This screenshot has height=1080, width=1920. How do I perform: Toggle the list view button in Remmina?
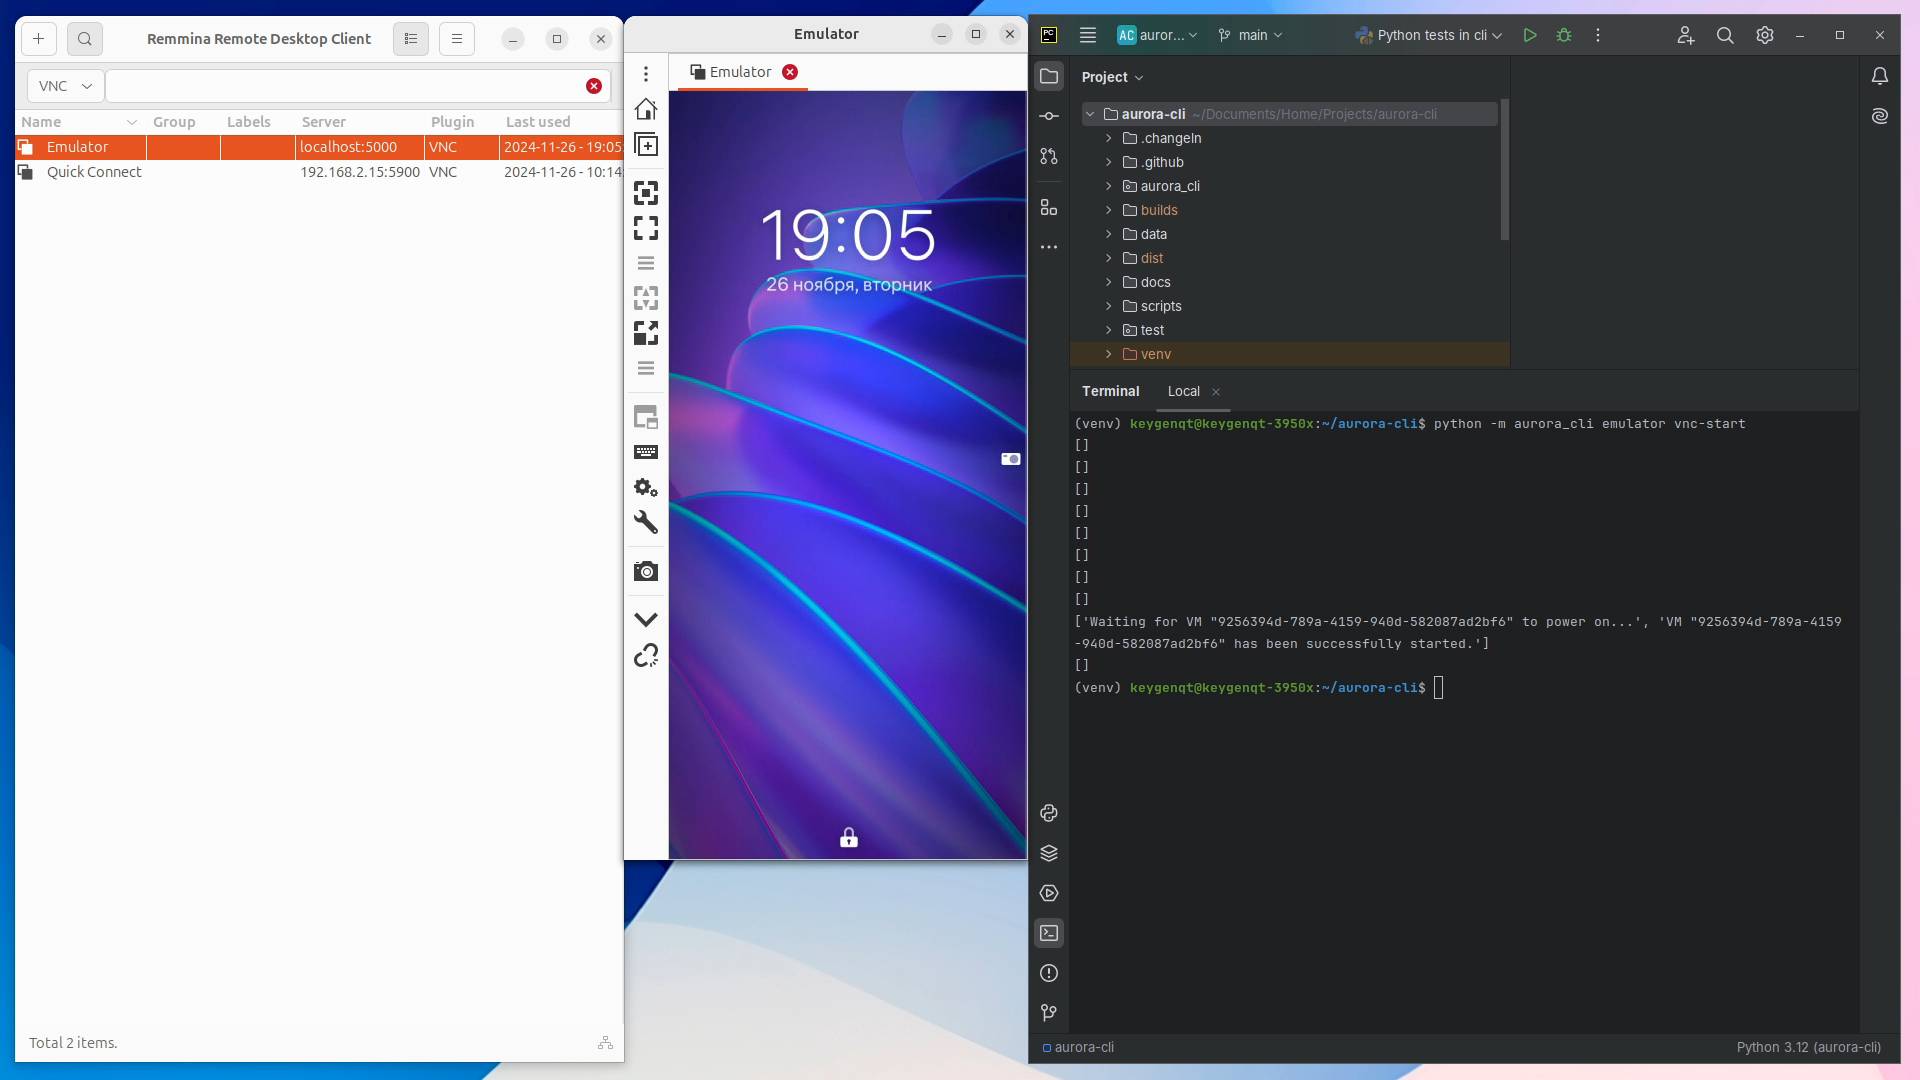[x=410, y=39]
